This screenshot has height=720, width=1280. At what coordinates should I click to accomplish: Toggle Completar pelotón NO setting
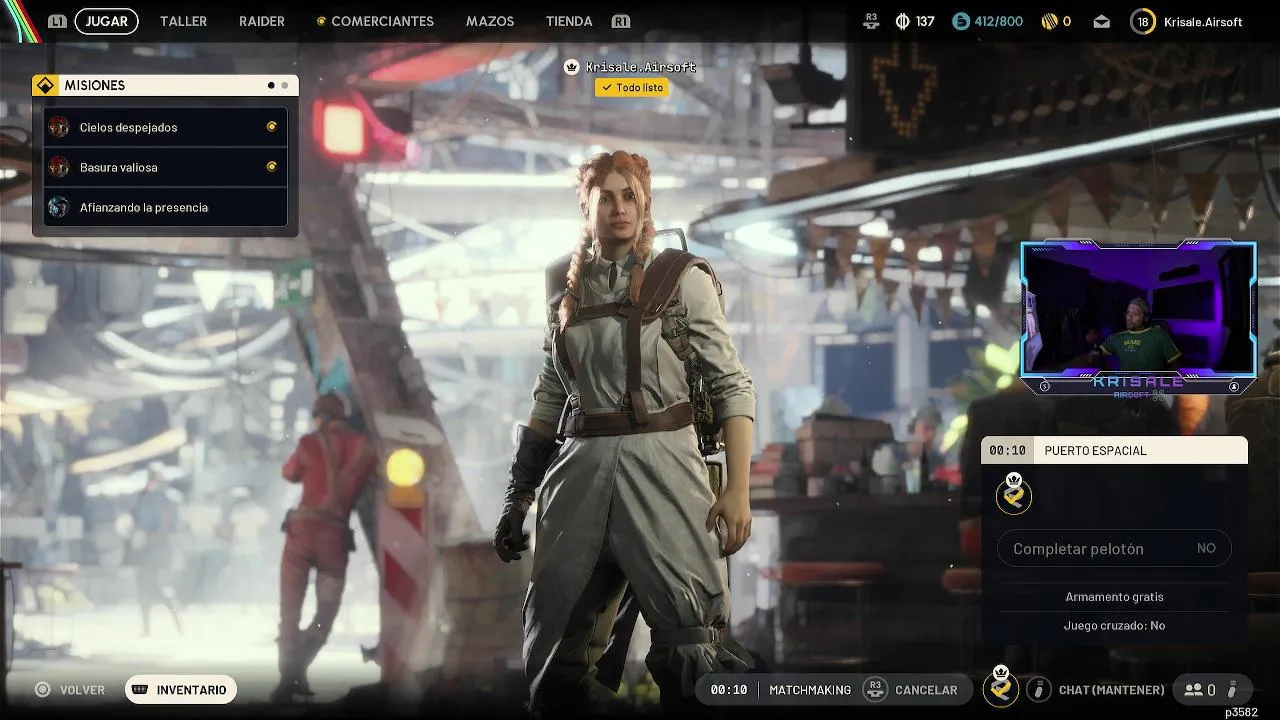click(x=1114, y=548)
